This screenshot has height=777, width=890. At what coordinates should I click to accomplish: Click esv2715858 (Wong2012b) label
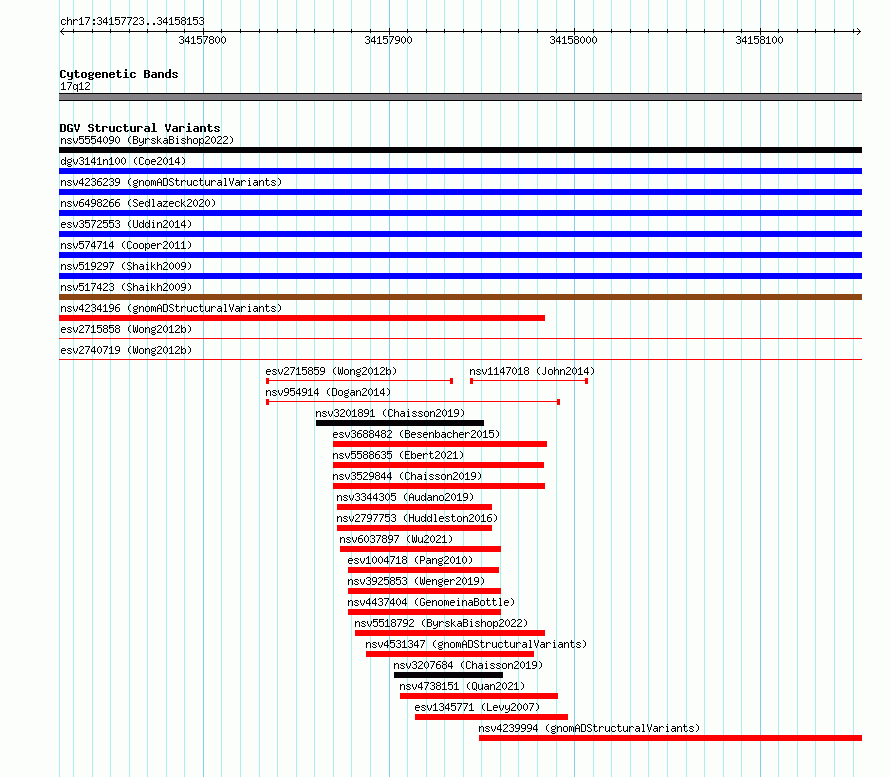point(126,329)
